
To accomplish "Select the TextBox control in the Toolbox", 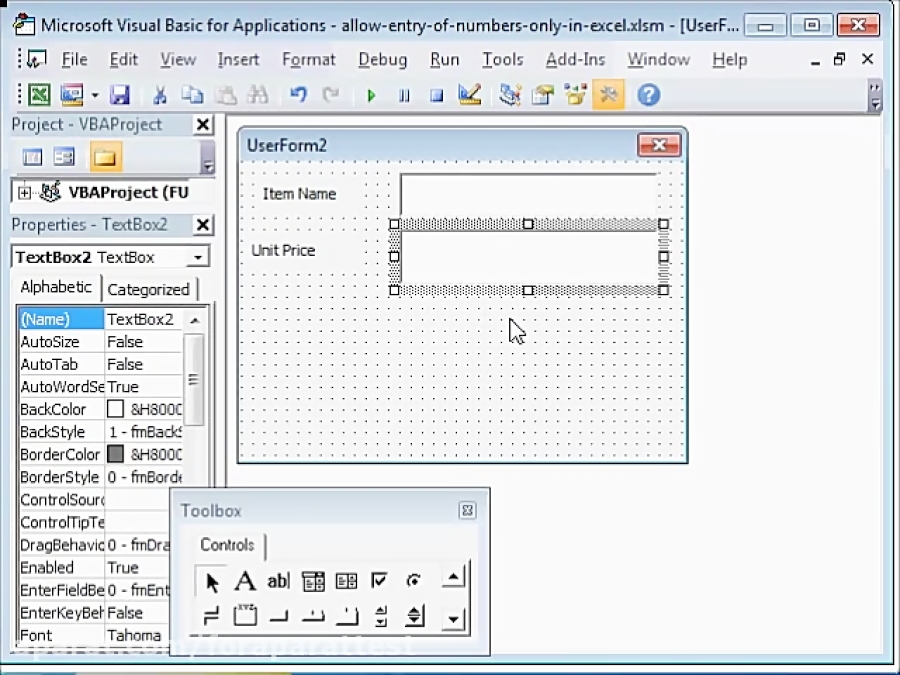I will 278,581.
